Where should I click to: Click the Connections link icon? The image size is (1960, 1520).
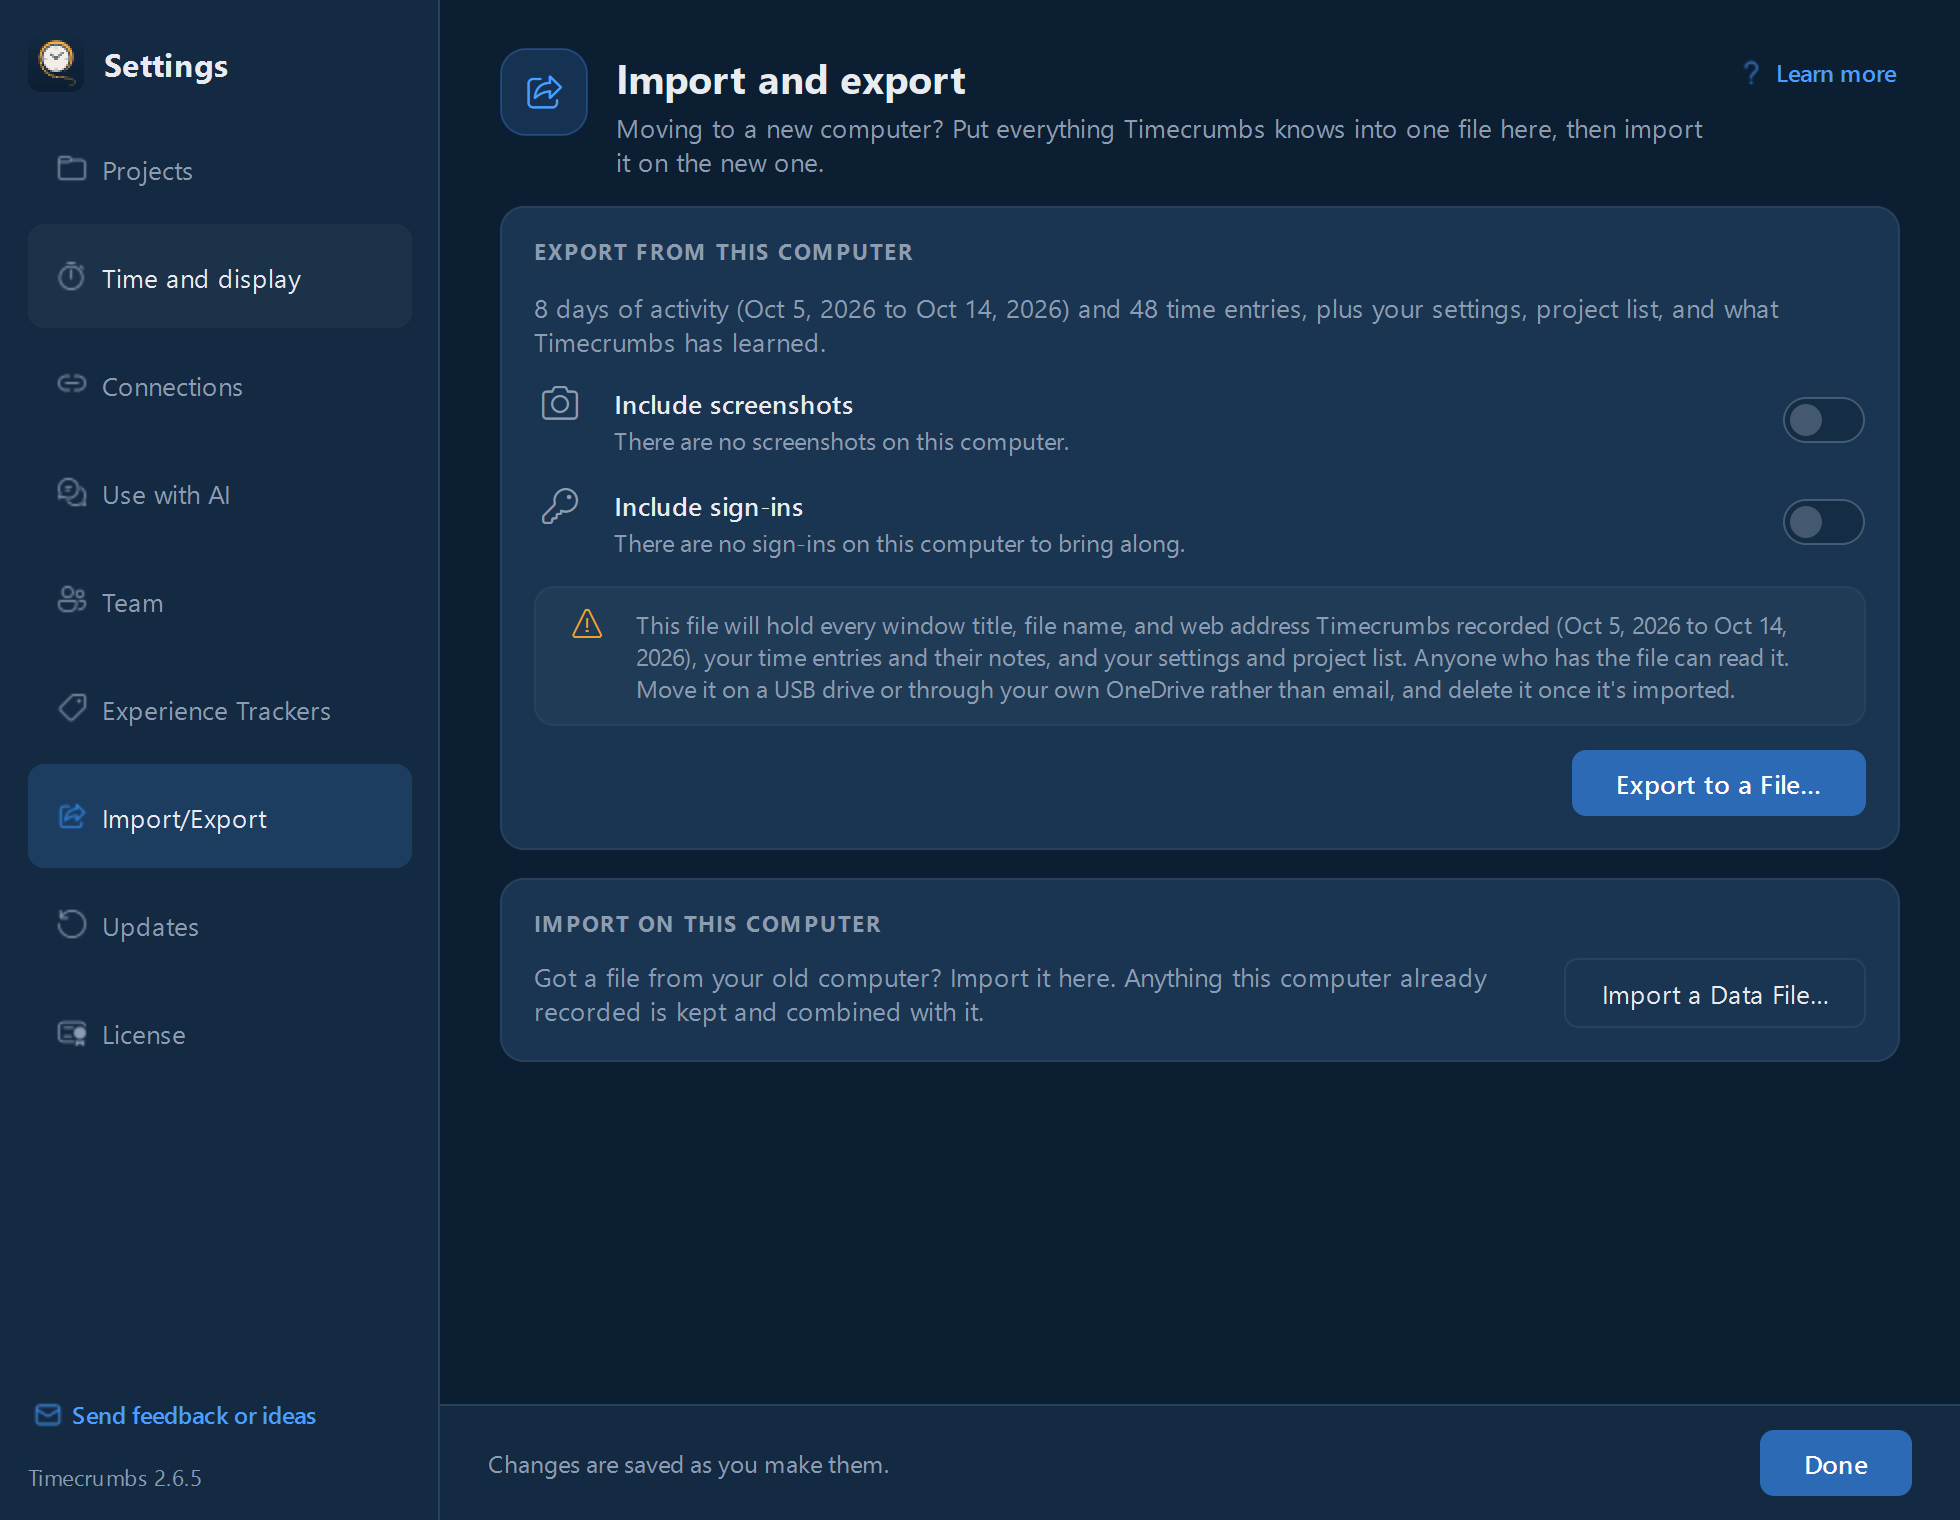72,384
